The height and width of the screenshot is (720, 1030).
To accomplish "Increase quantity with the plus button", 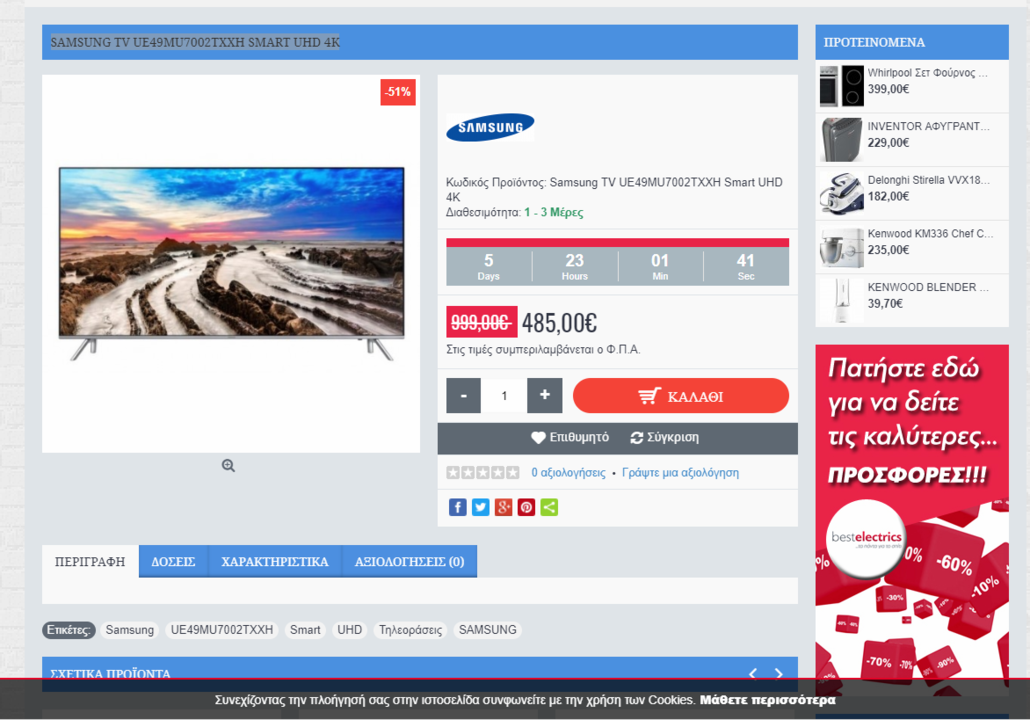I will (545, 395).
